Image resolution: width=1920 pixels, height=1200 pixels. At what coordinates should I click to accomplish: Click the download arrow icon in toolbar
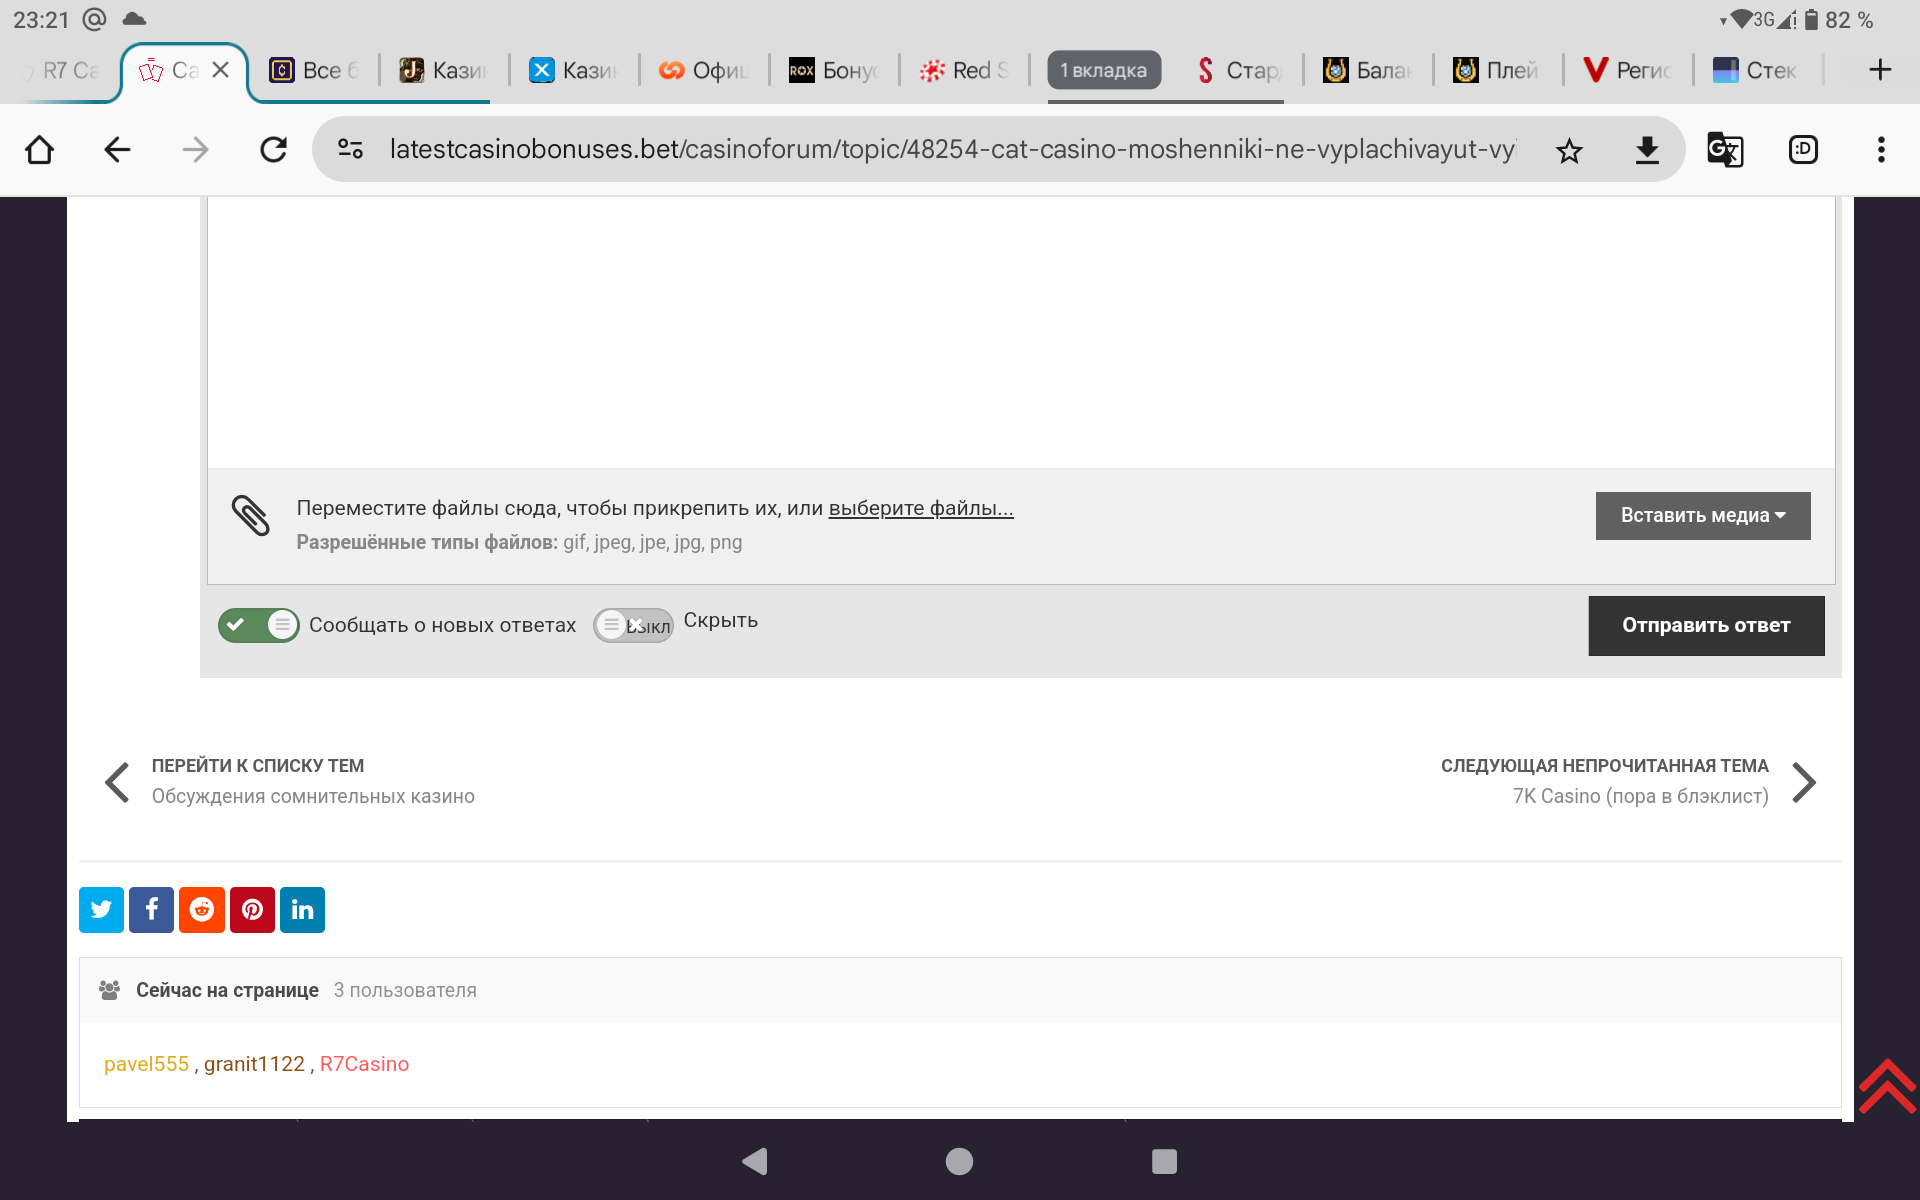pyautogui.click(x=1647, y=150)
